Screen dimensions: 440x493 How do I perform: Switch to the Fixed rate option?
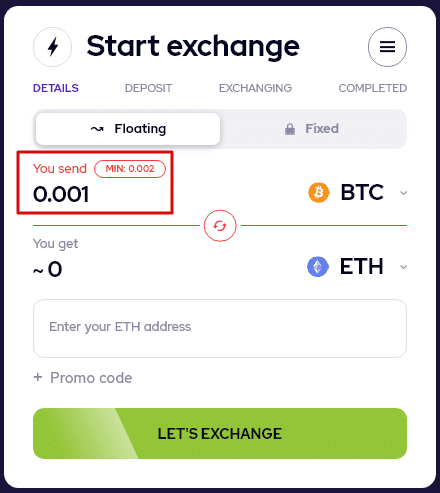coord(313,129)
